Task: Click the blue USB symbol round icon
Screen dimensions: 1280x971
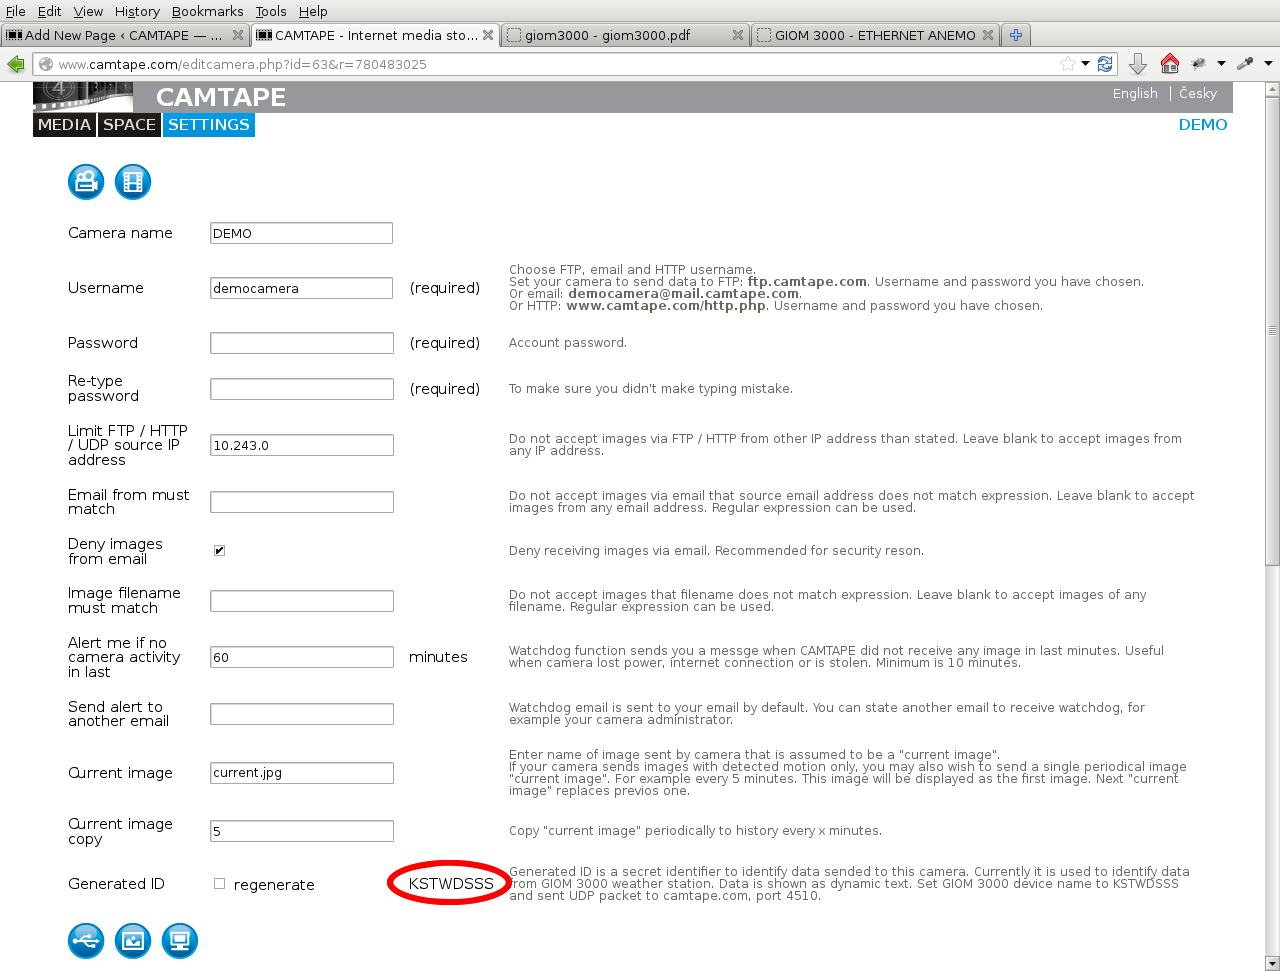Action: tap(86, 941)
